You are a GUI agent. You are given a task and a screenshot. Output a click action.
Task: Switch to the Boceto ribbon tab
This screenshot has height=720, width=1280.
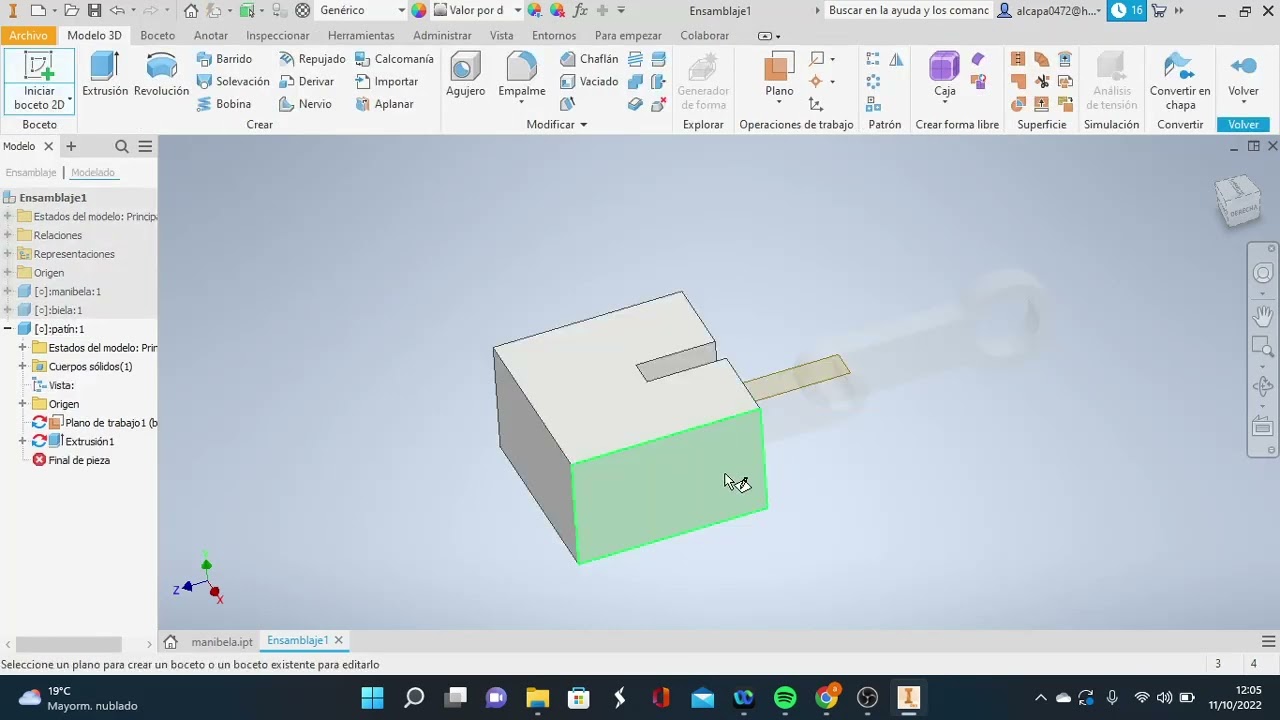[x=157, y=35]
